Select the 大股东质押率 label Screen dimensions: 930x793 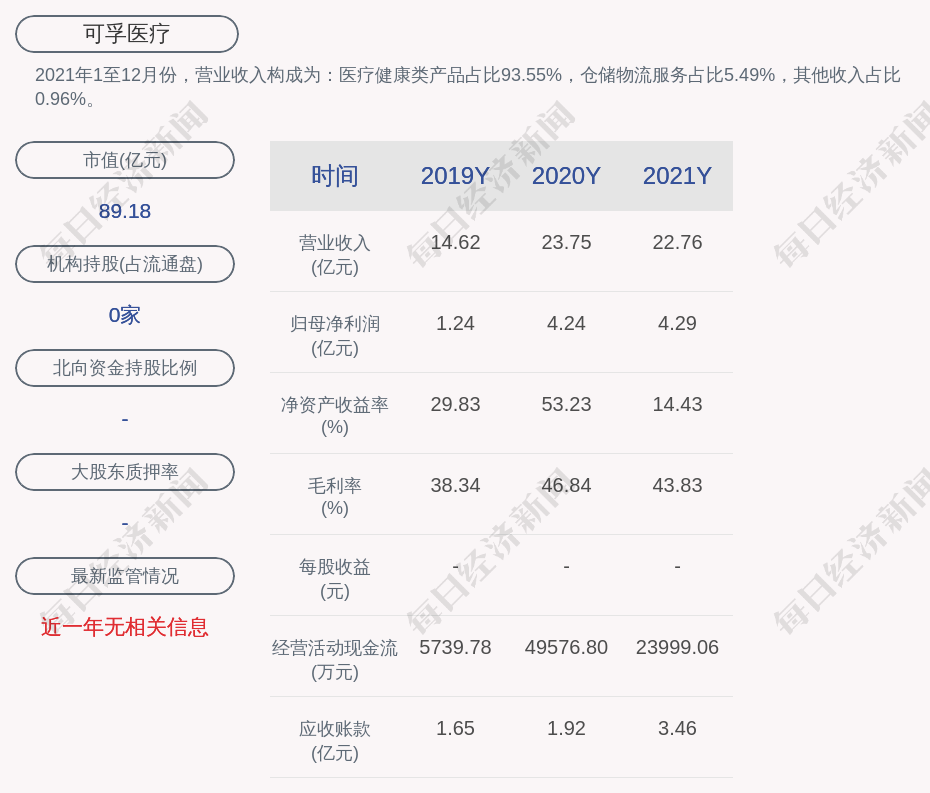click(x=125, y=472)
